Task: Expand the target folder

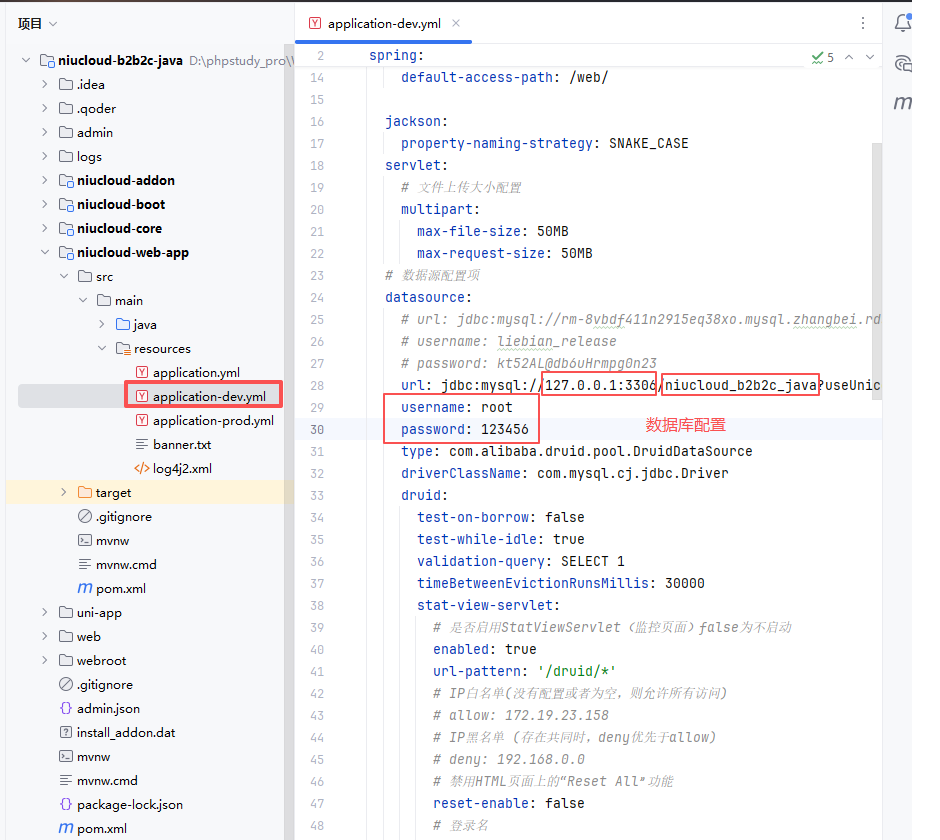Action: click(64, 492)
